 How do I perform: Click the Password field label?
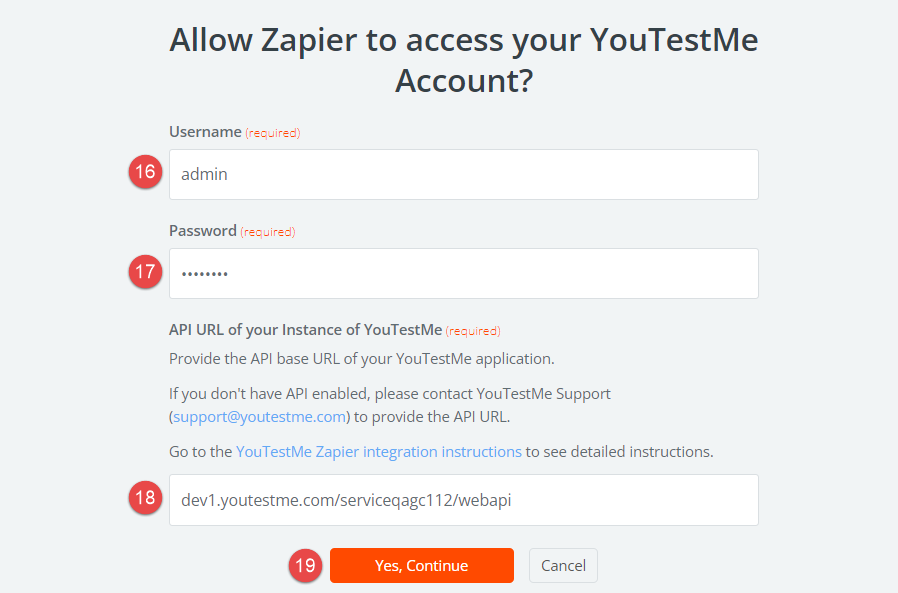click(x=202, y=231)
